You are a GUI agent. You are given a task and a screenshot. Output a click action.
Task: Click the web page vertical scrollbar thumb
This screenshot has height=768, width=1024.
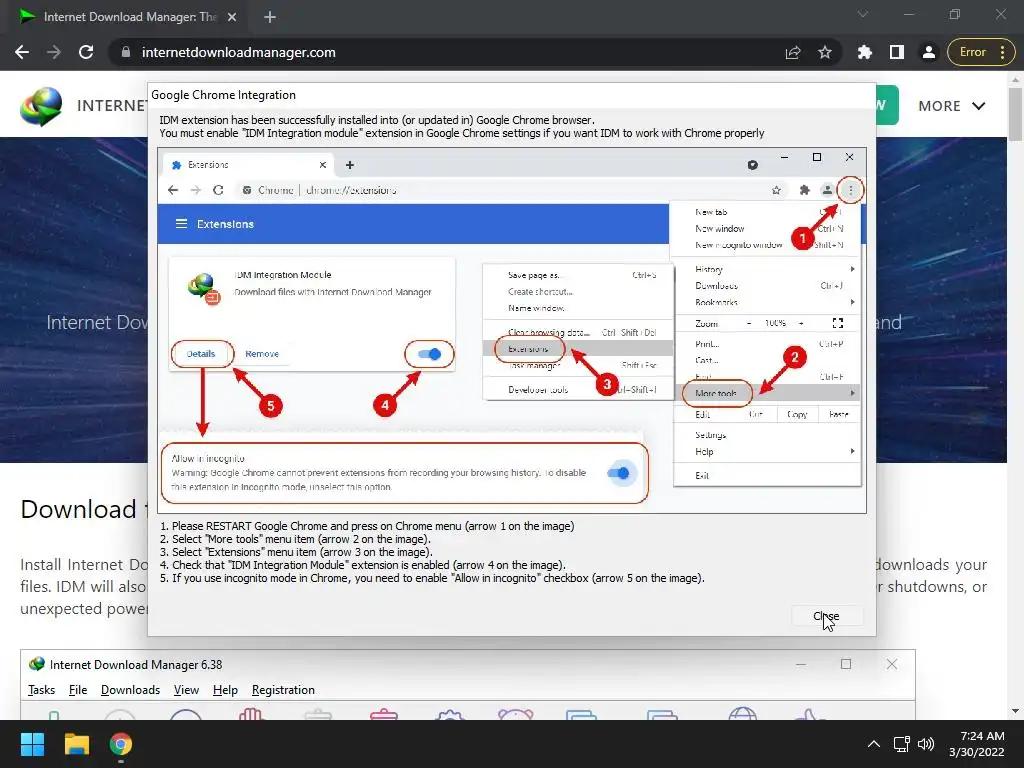(1015, 114)
